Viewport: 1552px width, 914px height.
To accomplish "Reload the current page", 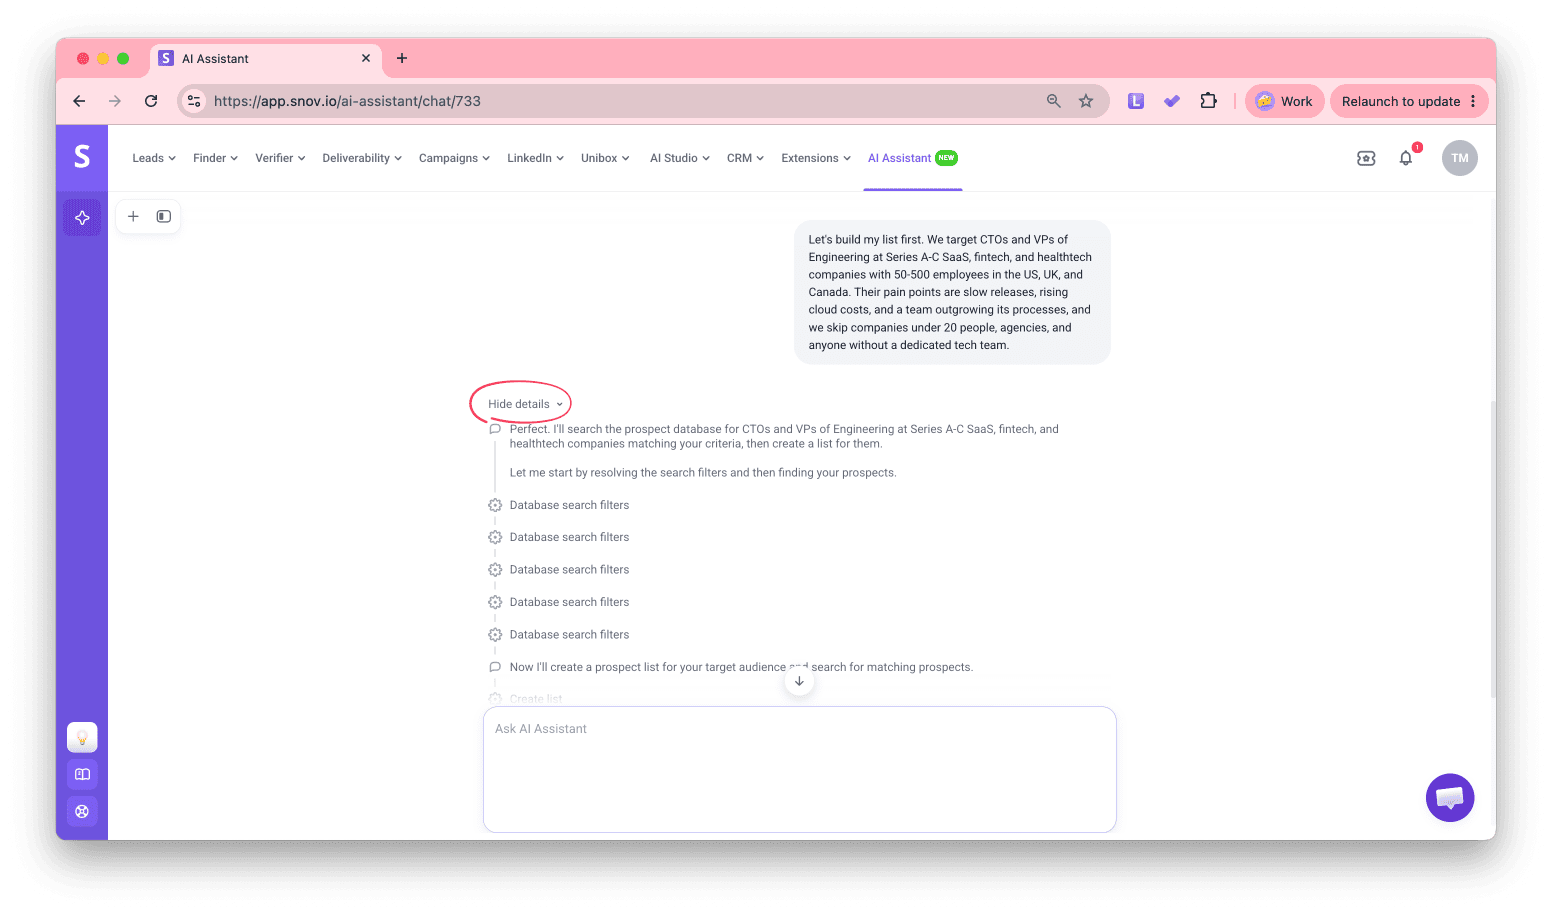I will point(151,101).
